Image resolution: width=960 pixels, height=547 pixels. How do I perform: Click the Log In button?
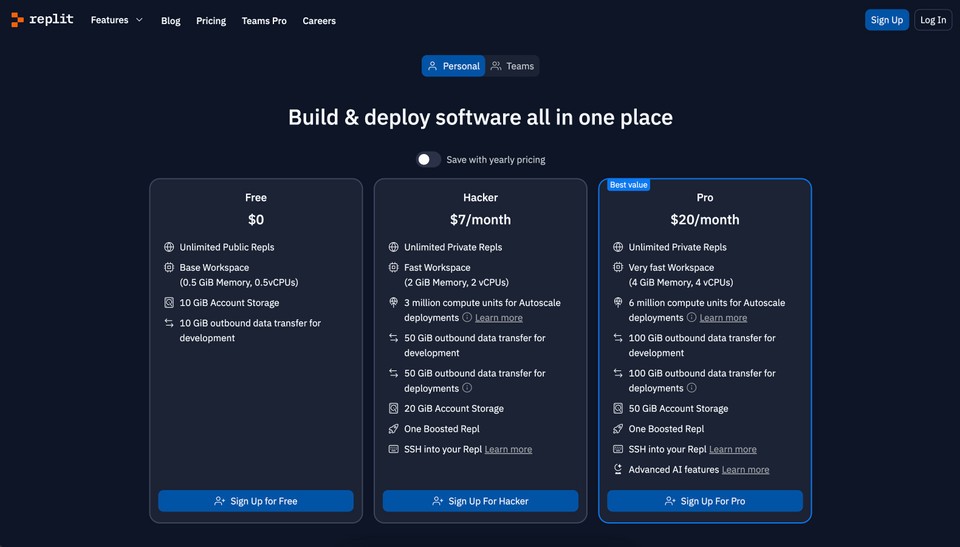(x=933, y=20)
